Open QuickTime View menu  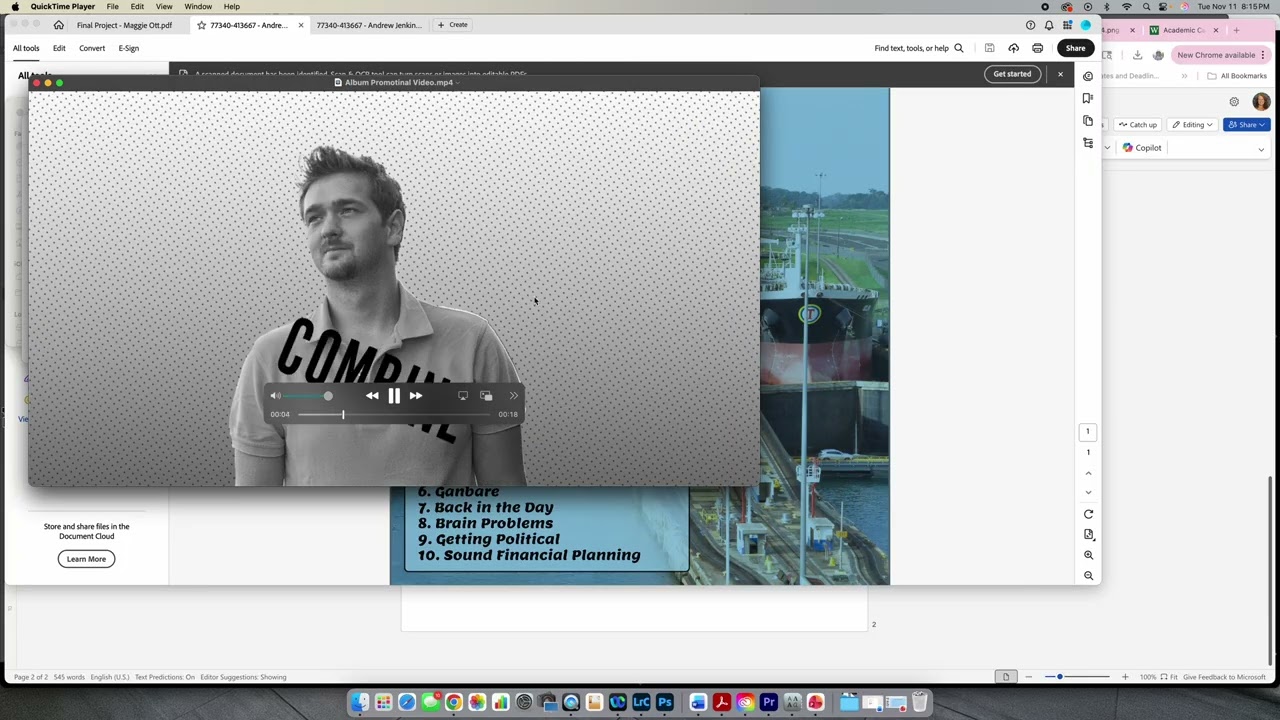pyautogui.click(x=164, y=7)
